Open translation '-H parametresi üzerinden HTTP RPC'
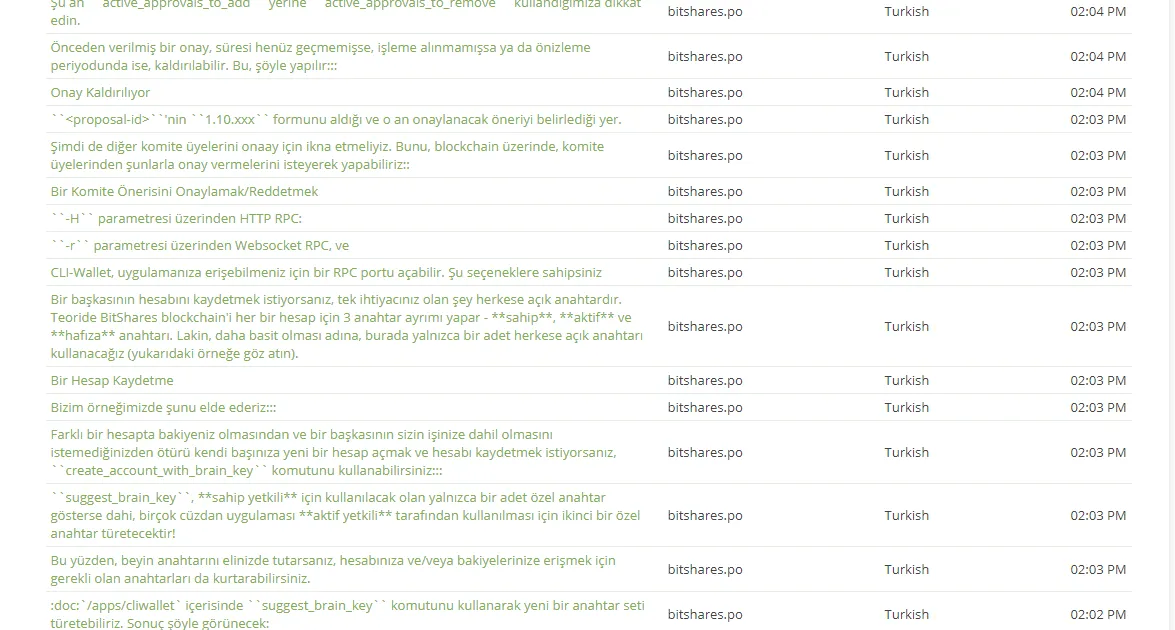 (176, 218)
